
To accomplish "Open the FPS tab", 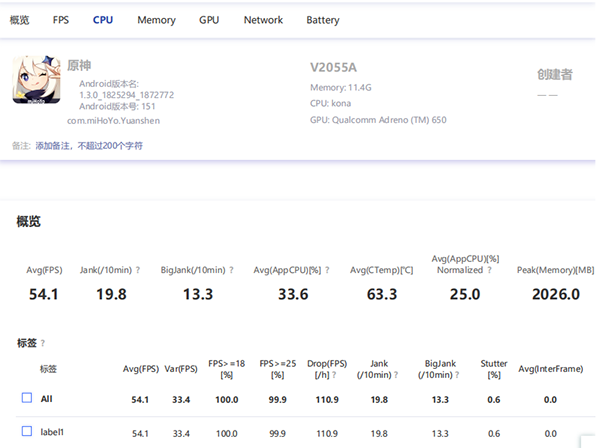I will coord(61,20).
